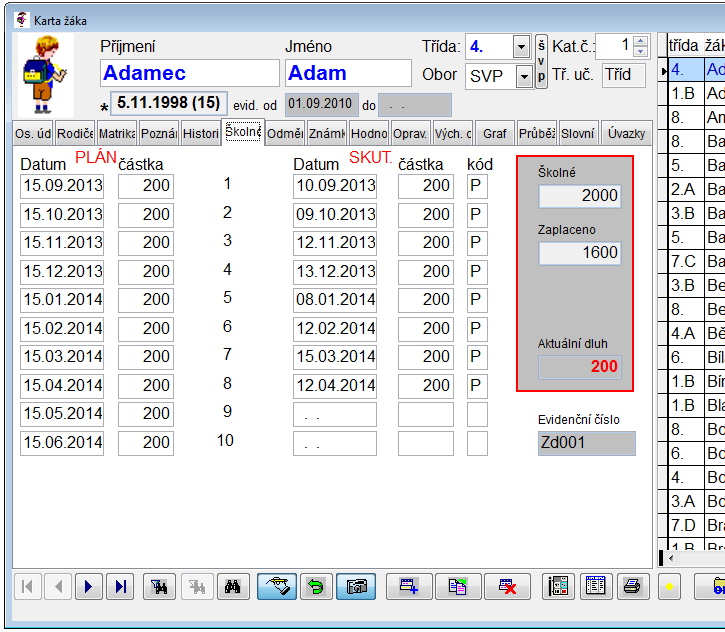Expand the Obor dropdown showing SVP
725x632 pixels.
(523, 76)
